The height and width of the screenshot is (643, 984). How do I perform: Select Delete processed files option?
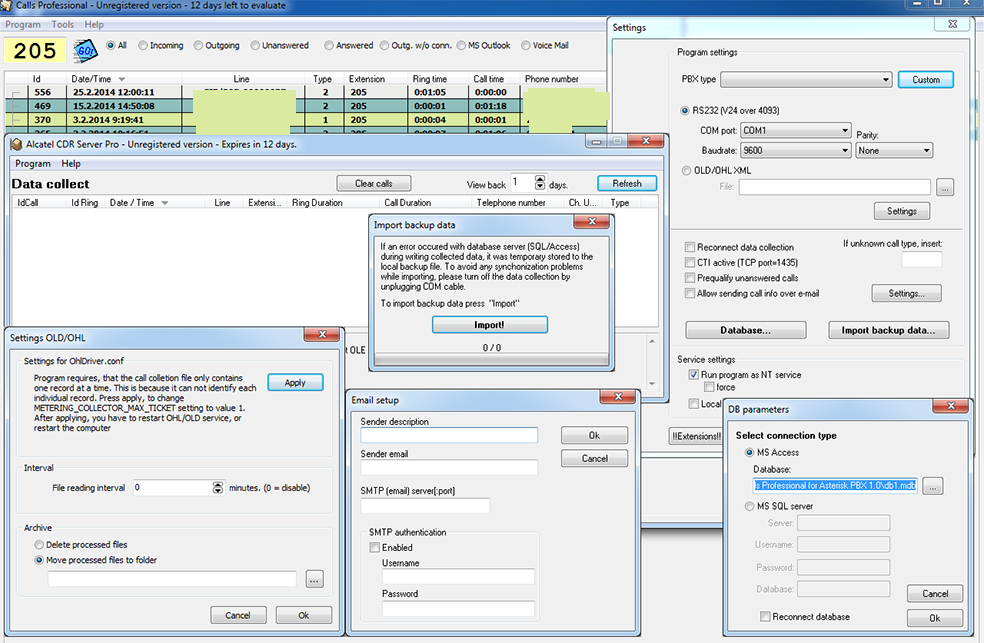point(39,545)
